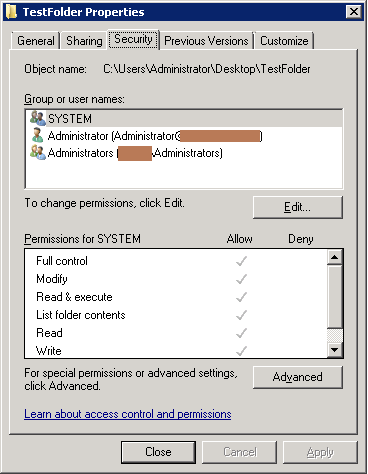Click the SYSTEM group icon
The height and width of the screenshot is (474, 368).
tap(38, 118)
